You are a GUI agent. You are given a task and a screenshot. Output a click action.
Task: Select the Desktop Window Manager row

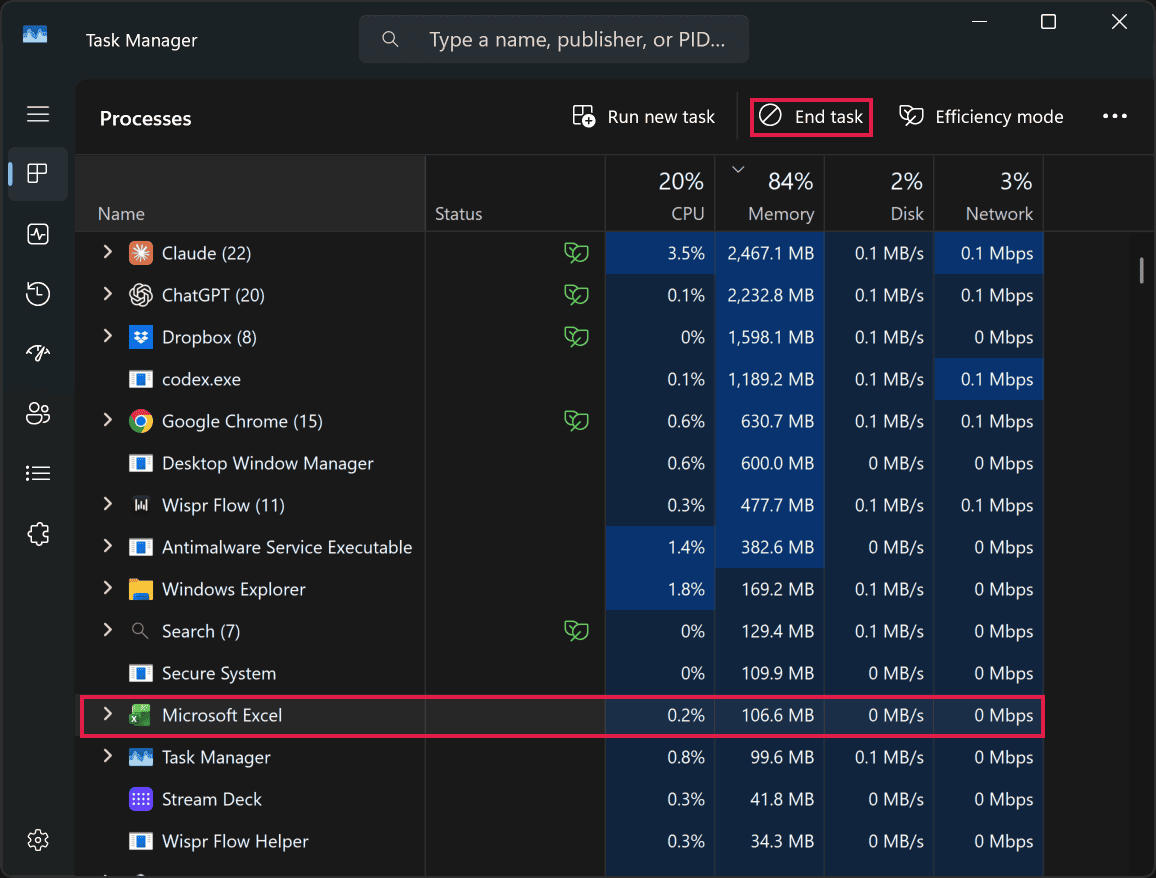tap(560, 463)
